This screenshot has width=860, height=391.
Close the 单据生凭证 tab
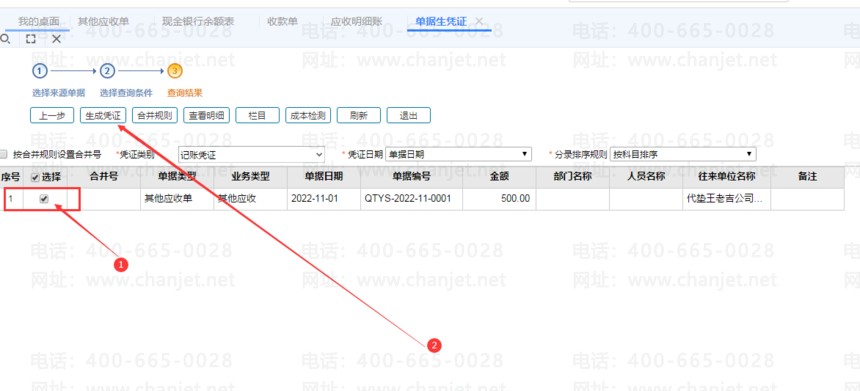pos(479,21)
